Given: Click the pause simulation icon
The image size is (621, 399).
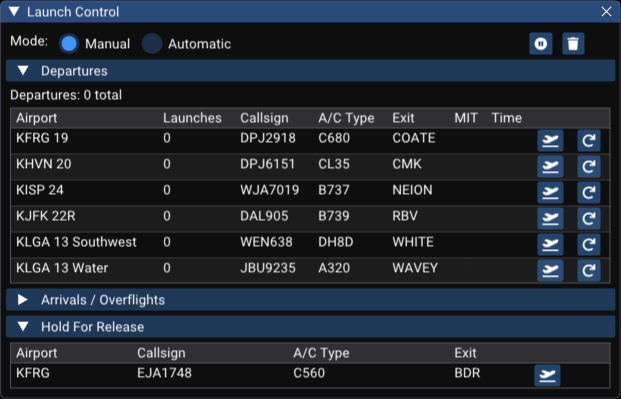Looking at the screenshot, I should tap(541, 43).
